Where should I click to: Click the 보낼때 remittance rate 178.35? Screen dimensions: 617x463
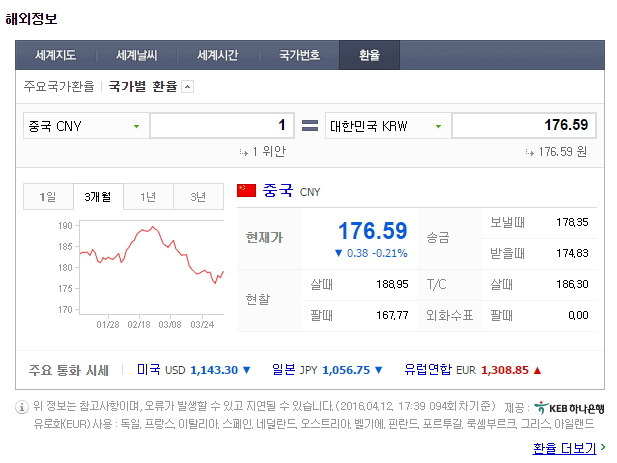click(572, 223)
